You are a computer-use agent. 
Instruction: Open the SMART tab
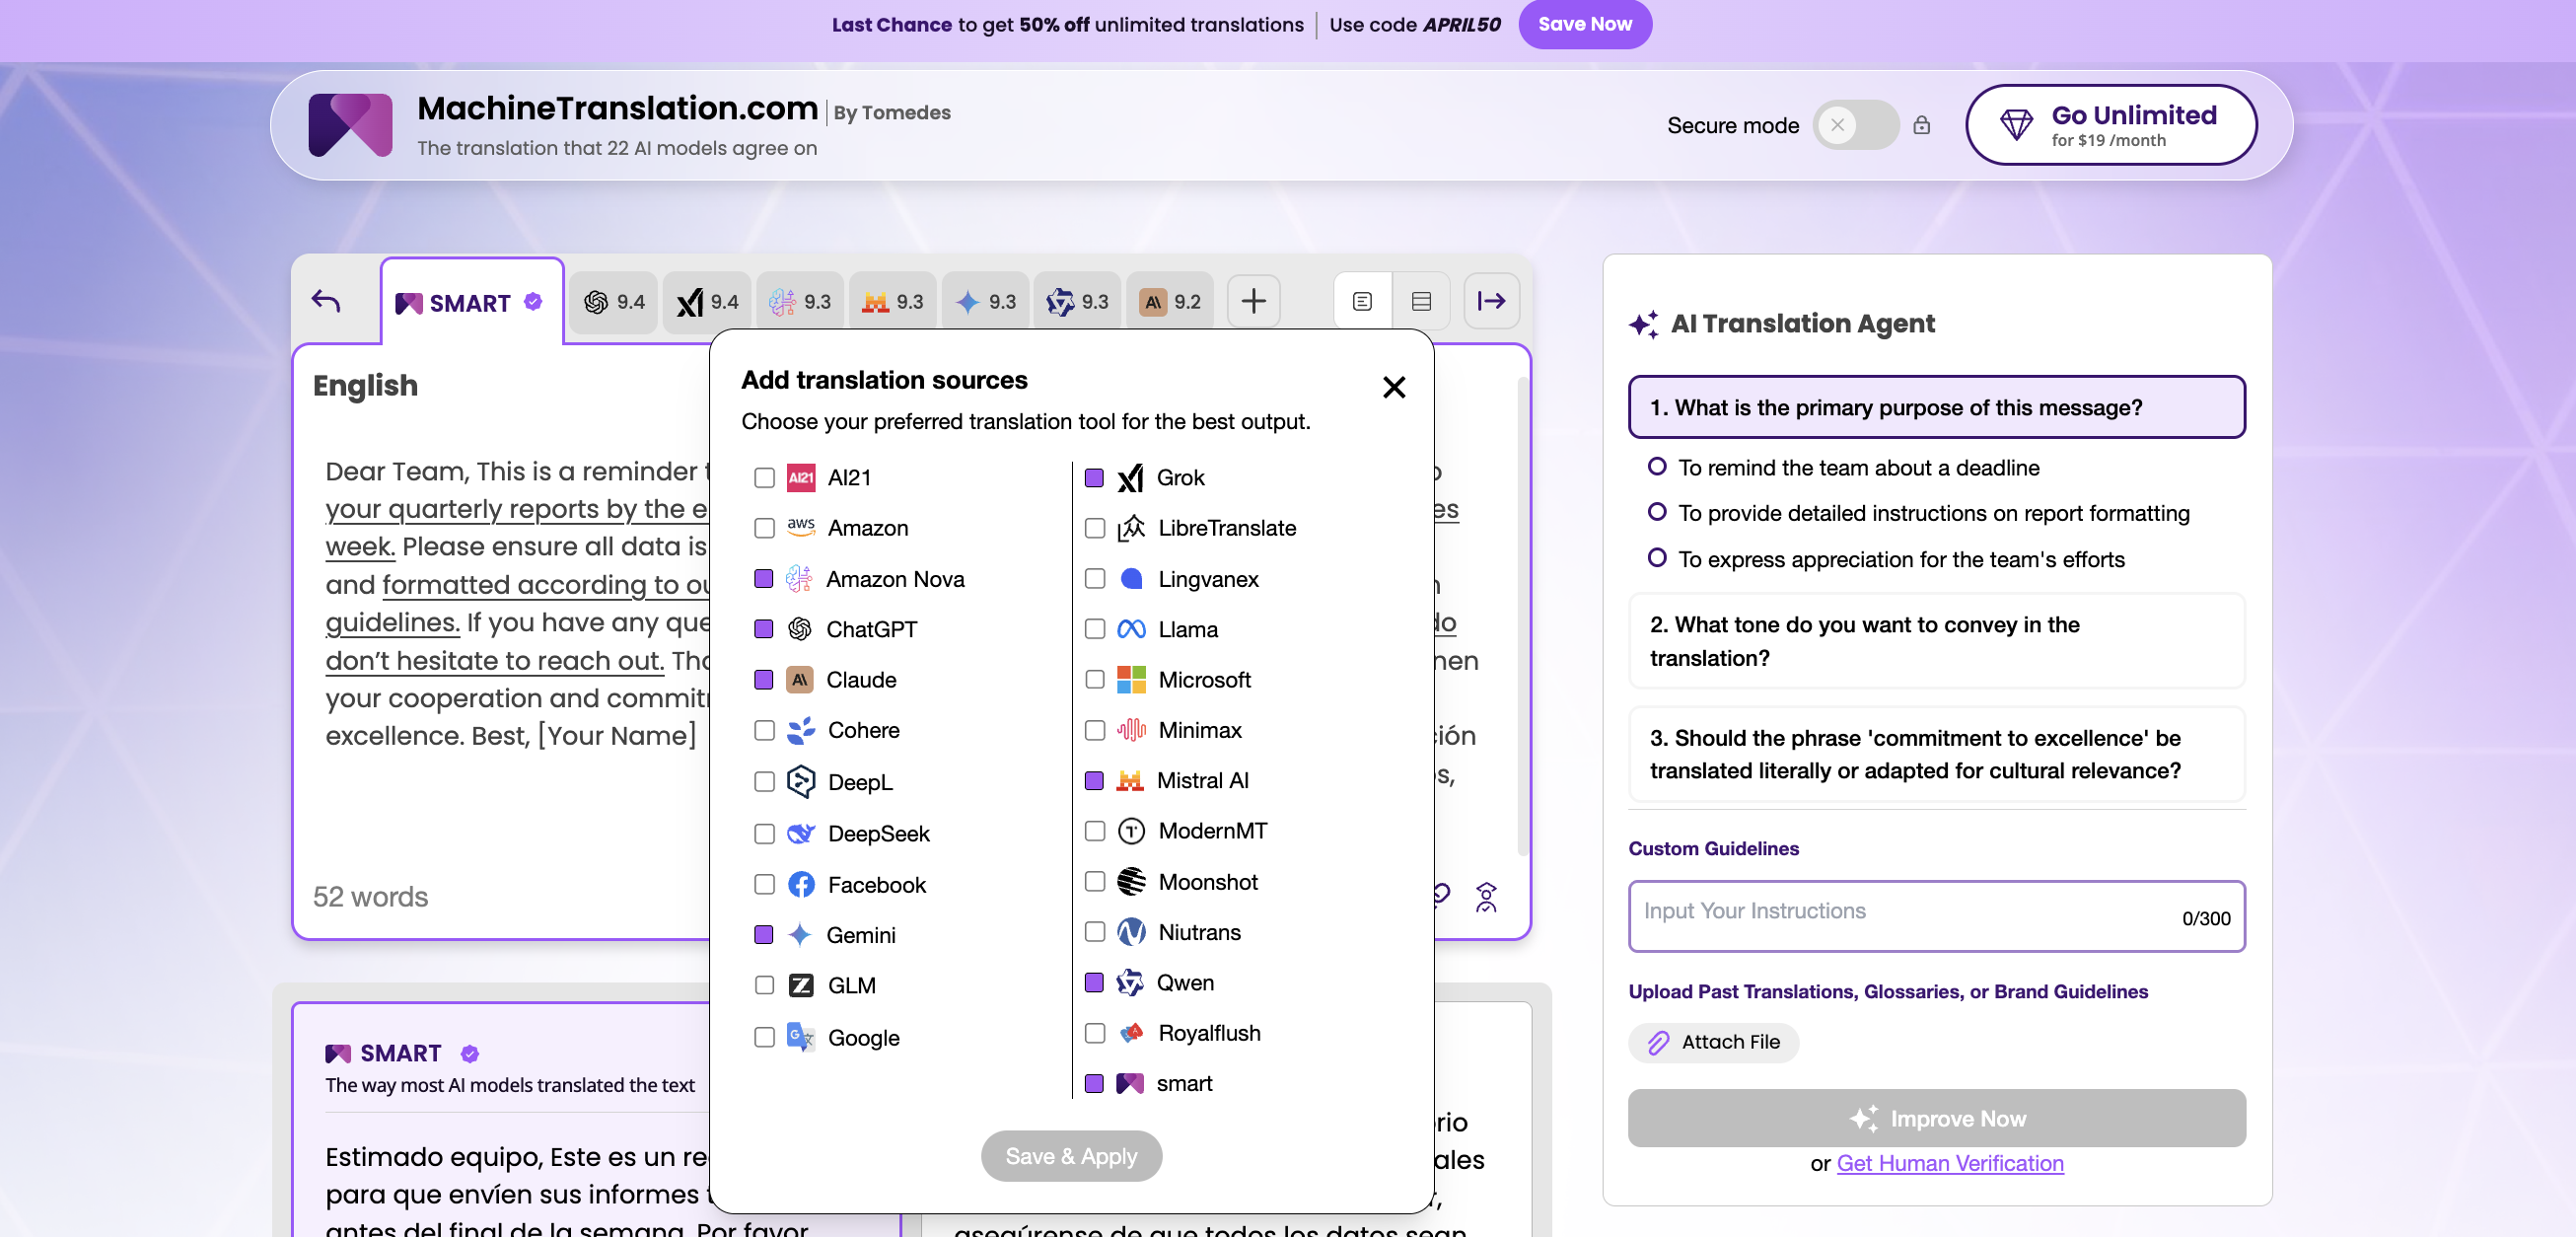(470, 303)
